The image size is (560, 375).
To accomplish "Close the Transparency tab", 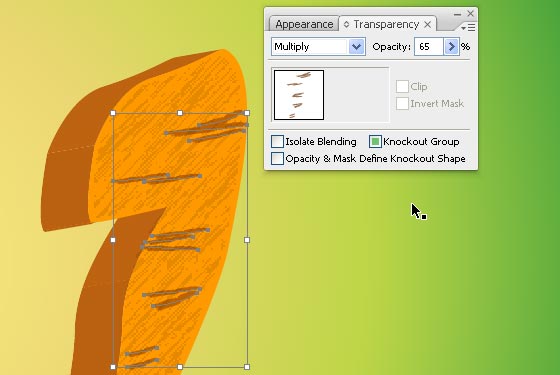I will click(428, 25).
